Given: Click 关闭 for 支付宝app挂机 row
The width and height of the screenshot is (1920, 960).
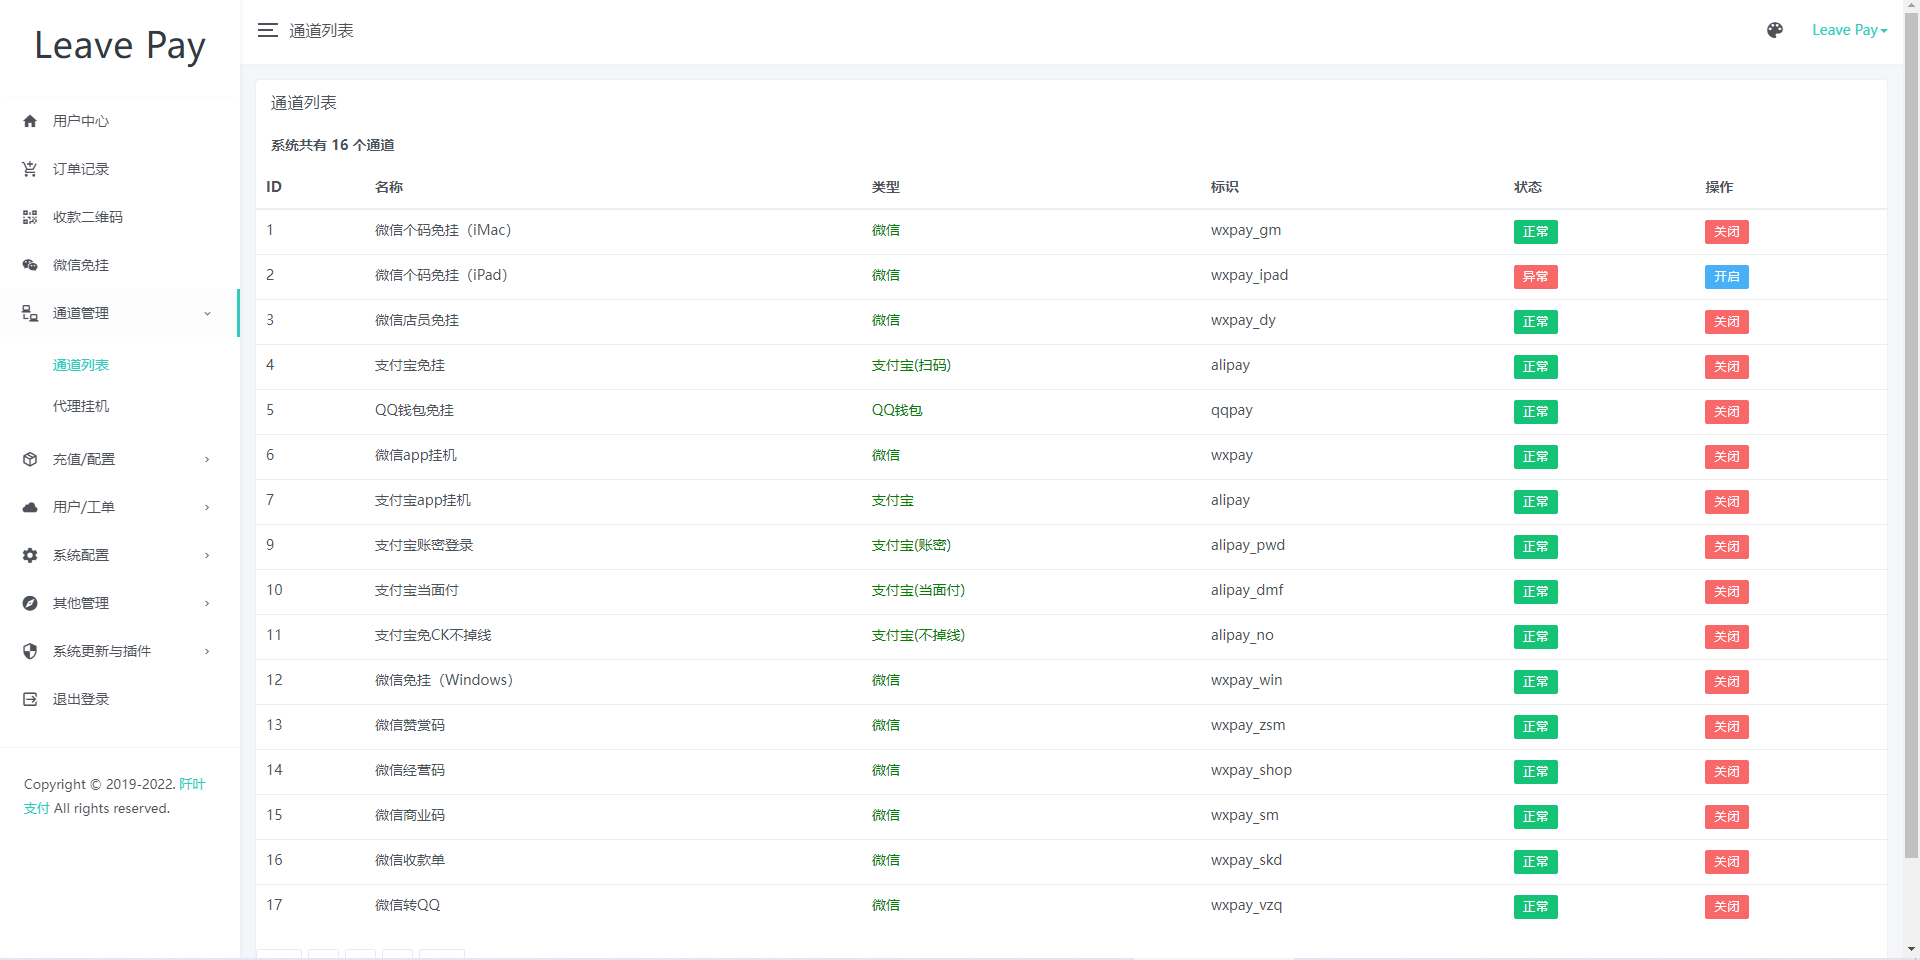Looking at the screenshot, I should [1727, 502].
